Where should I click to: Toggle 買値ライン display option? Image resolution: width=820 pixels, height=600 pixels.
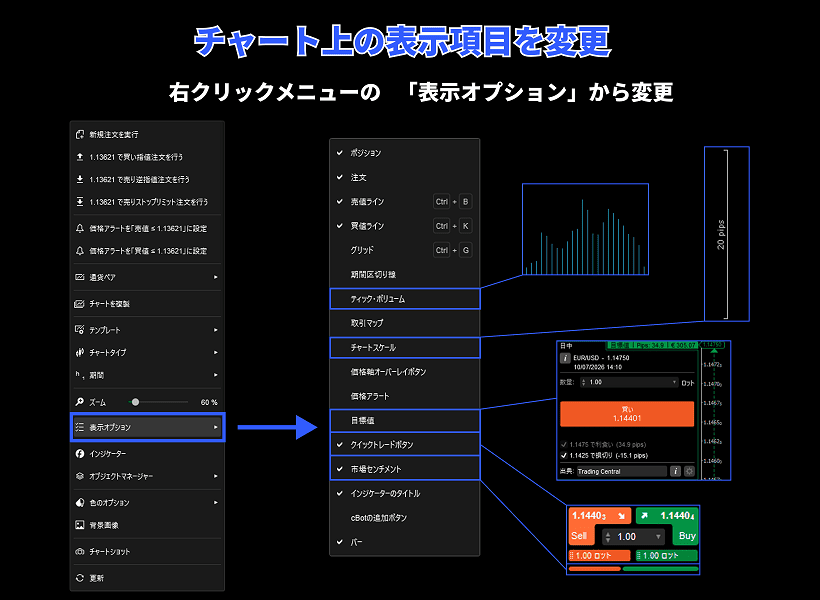(405, 226)
